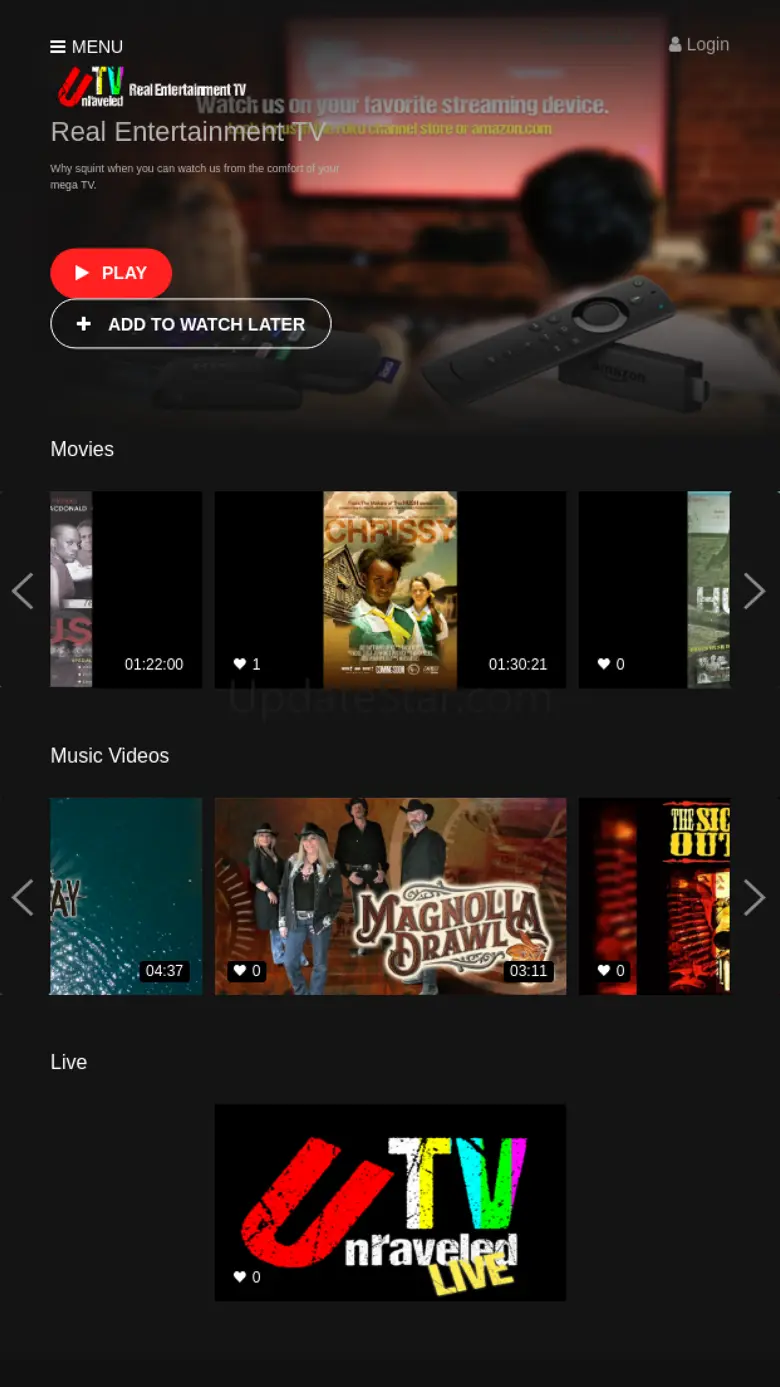
Task: Go to next Music Videos slide
Action: (x=754, y=897)
